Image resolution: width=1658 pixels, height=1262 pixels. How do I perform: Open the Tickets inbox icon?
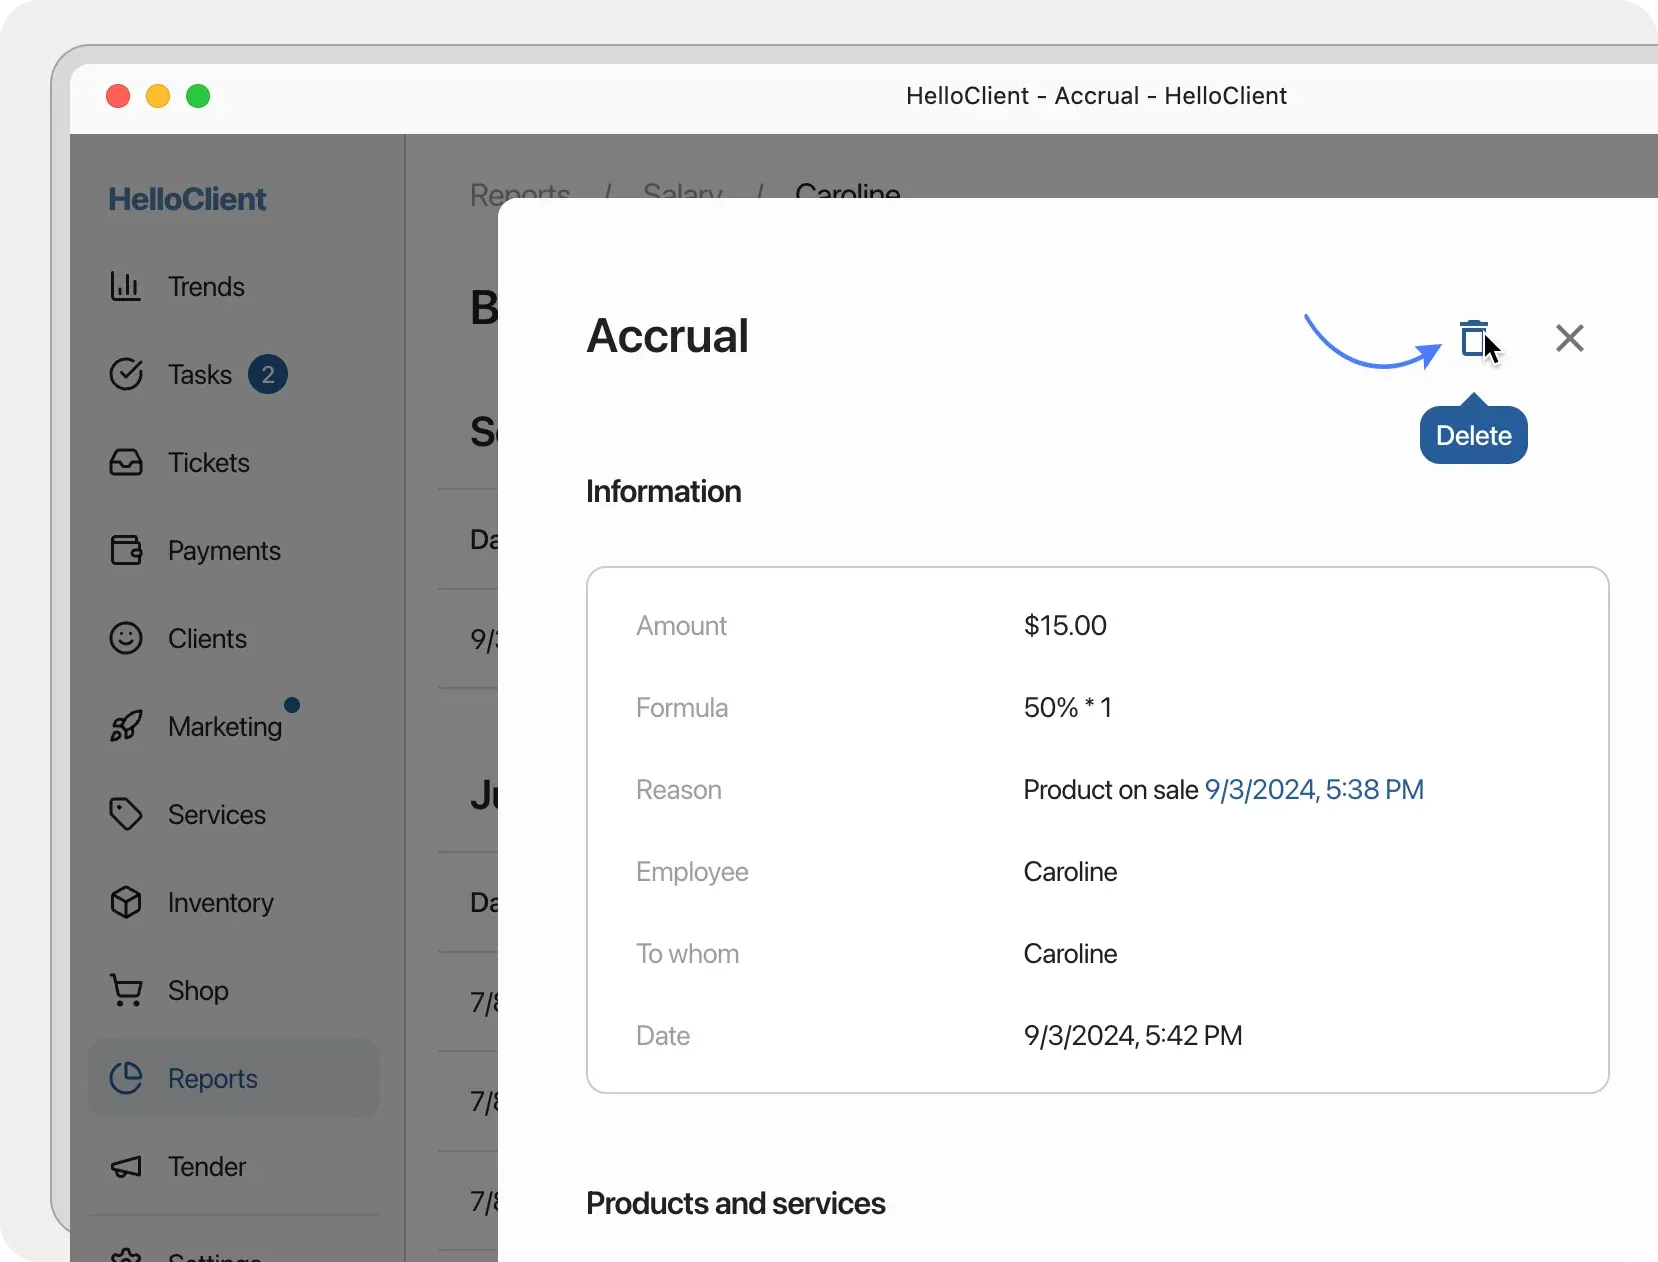(x=128, y=463)
